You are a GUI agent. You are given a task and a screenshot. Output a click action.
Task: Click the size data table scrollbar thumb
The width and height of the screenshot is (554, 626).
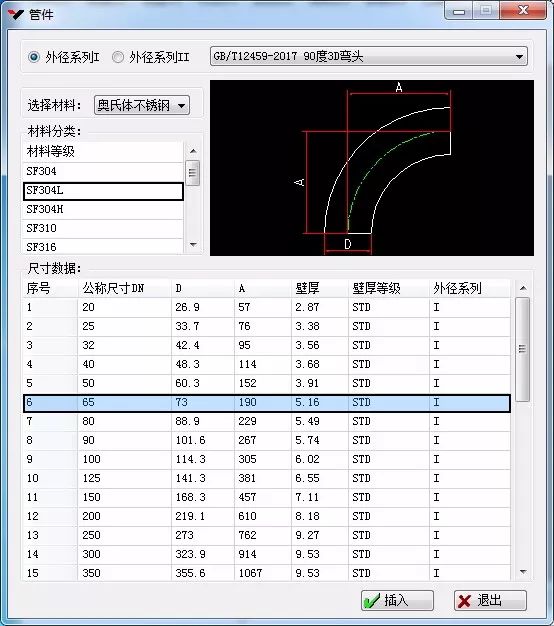522,349
